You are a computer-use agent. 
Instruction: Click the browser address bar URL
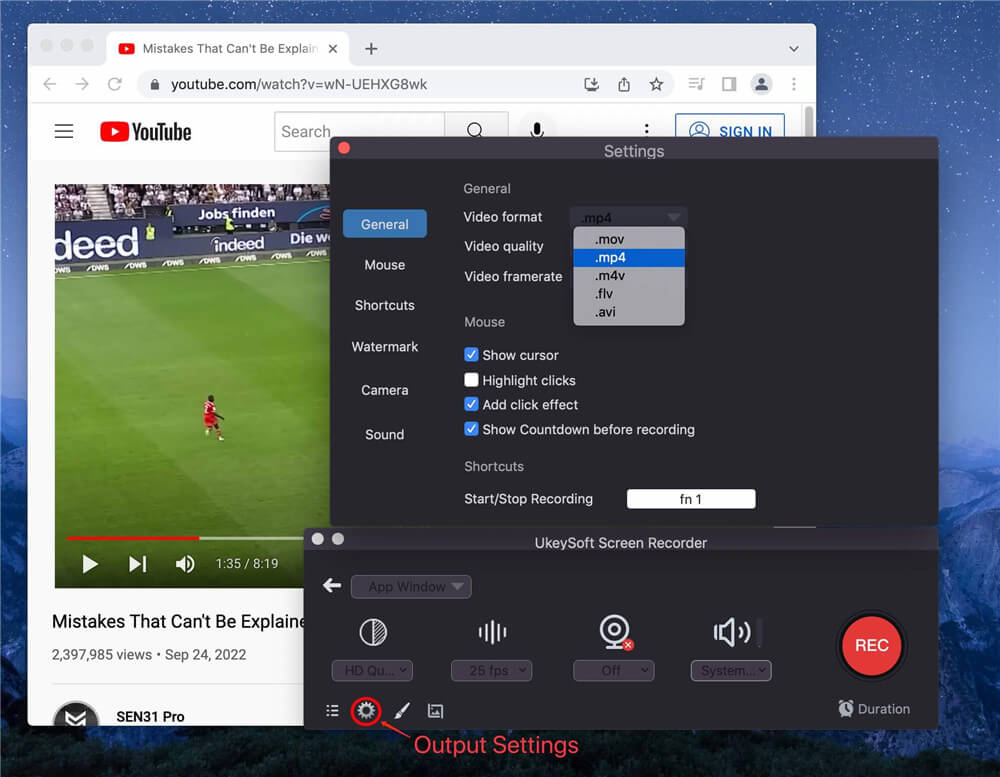(x=298, y=84)
